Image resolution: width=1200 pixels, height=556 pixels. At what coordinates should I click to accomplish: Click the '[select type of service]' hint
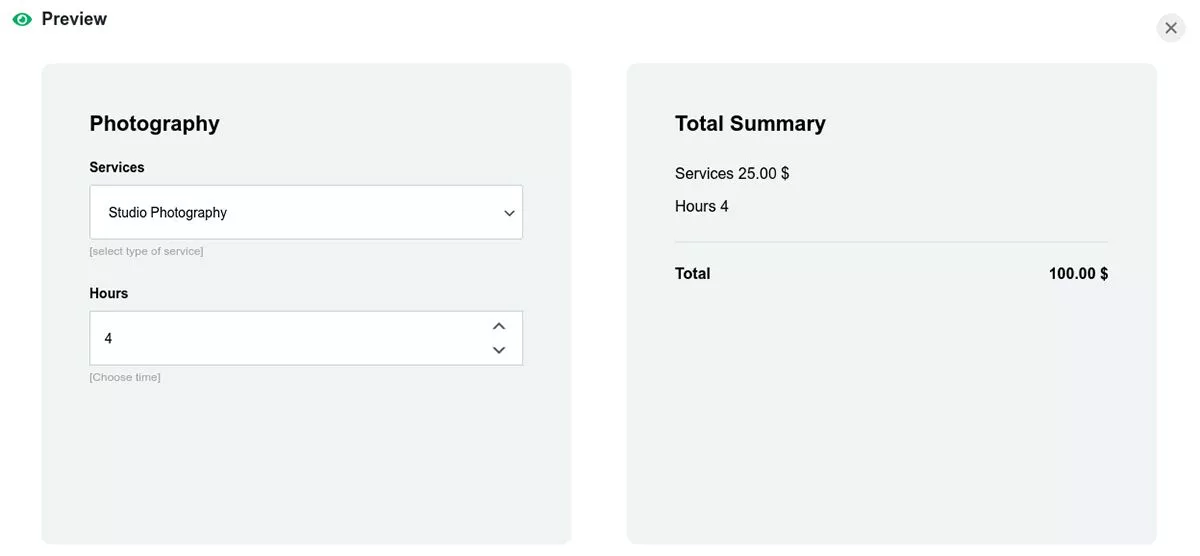pyautogui.click(x=146, y=251)
